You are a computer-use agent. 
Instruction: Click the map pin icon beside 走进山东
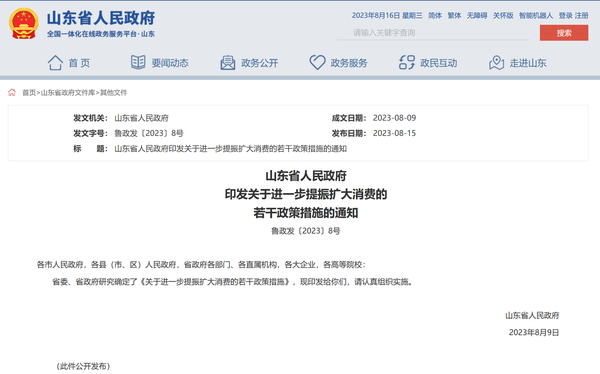[496, 63]
